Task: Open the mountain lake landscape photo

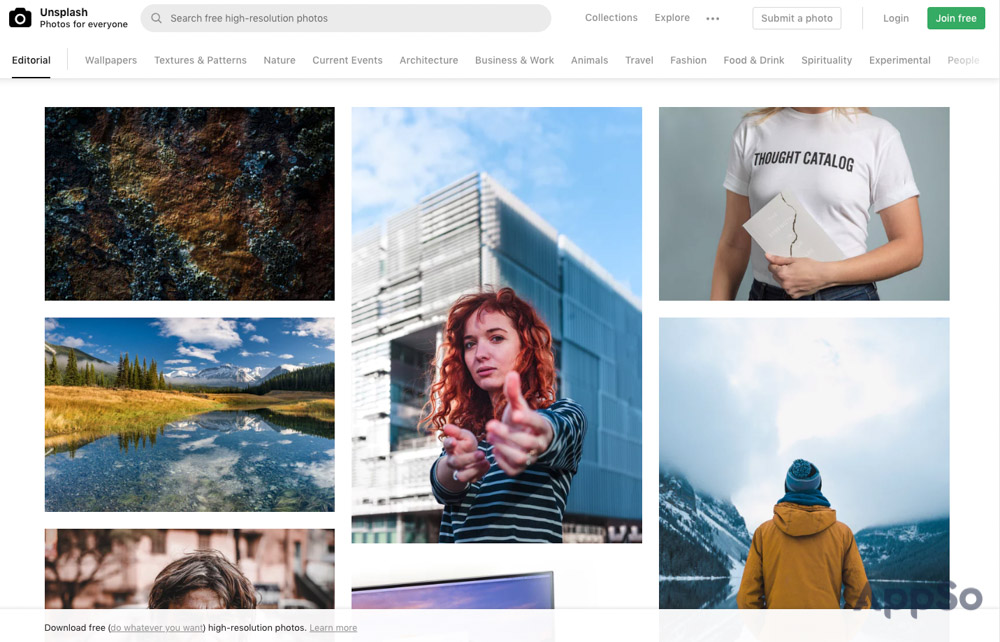Action: [189, 414]
